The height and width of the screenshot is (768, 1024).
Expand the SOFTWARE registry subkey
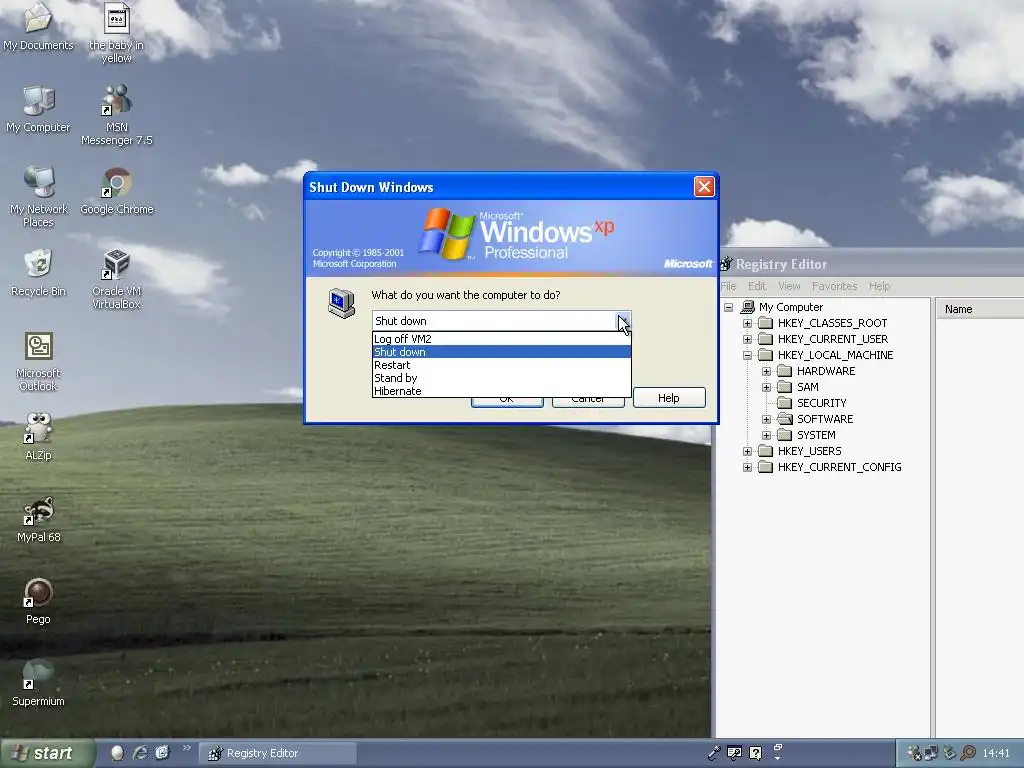point(767,419)
